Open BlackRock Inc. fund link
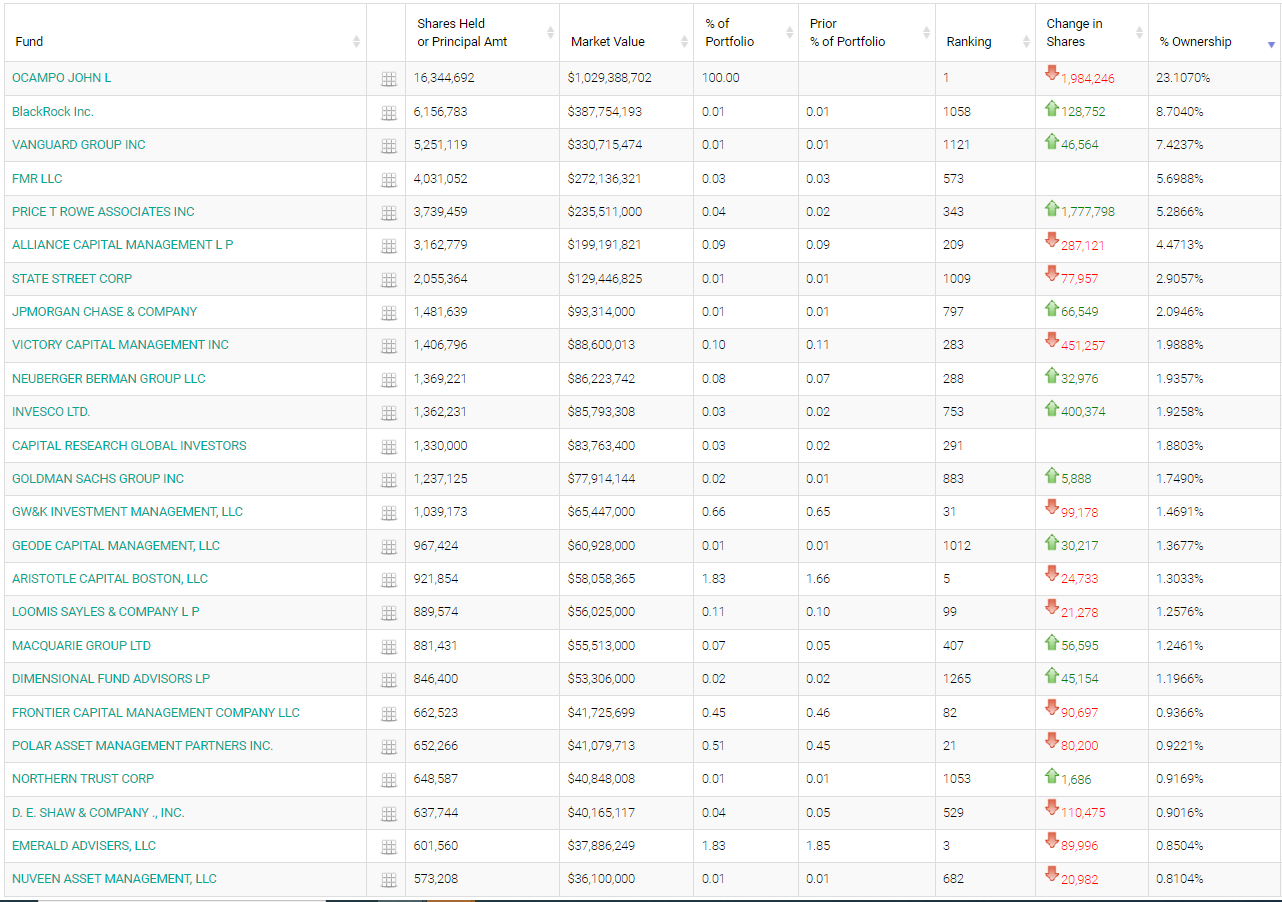The height and width of the screenshot is (902, 1282). (x=53, y=111)
